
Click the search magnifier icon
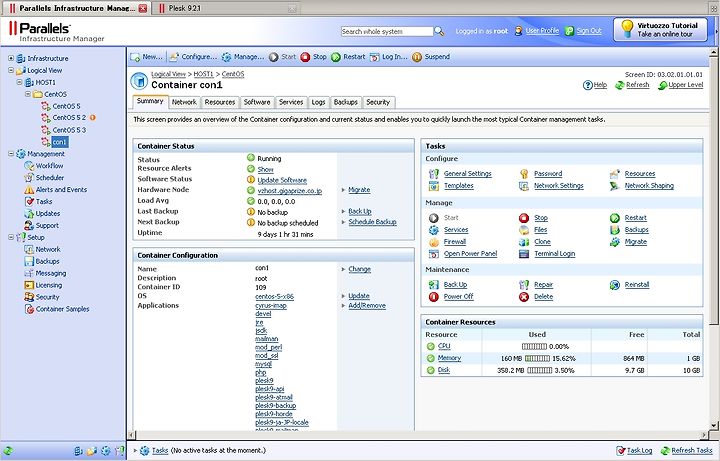click(x=439, y=31)
